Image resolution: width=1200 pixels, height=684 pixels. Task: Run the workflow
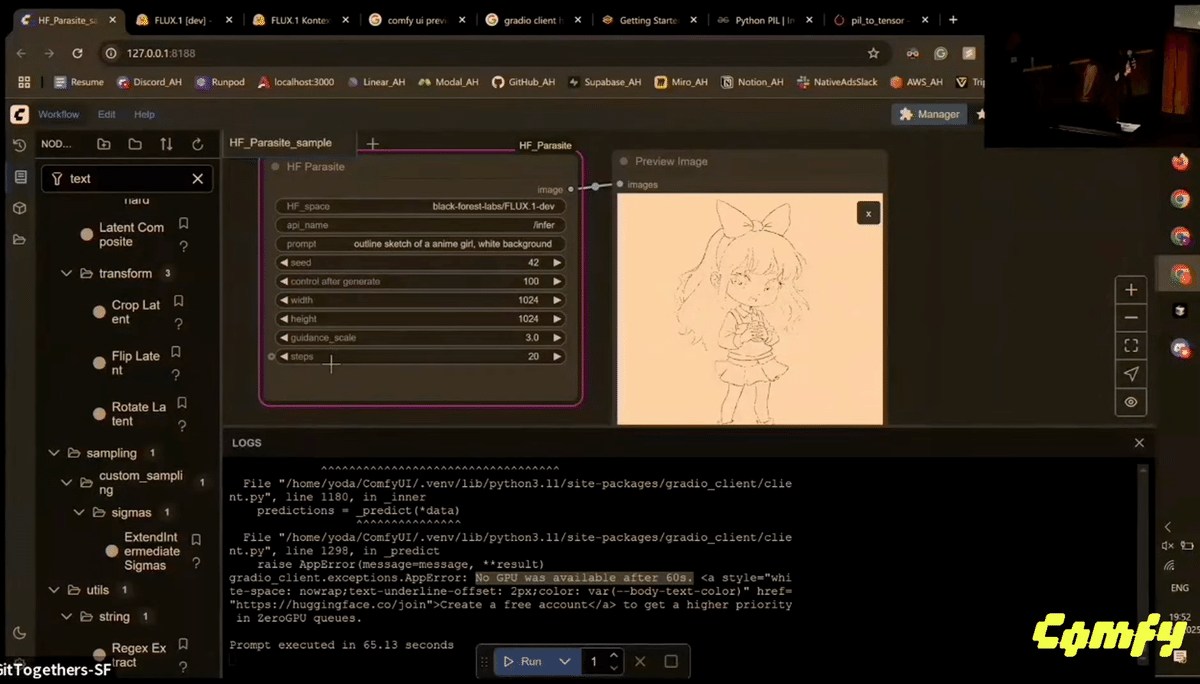click(522, 661)
